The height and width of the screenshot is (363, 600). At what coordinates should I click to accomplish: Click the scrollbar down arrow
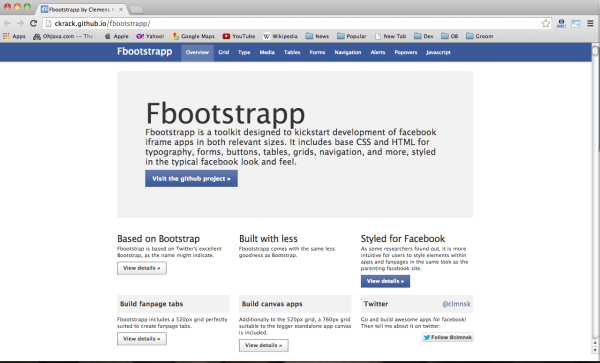click(x=595, y=350)
